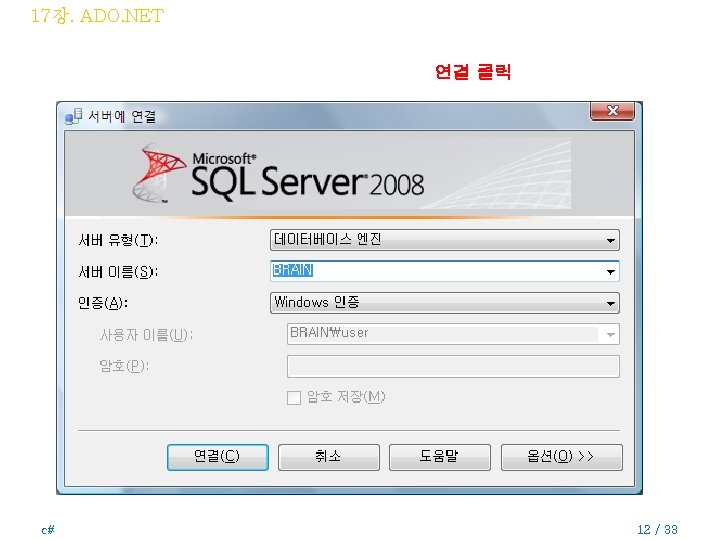Close the 서버에 연결 dialog

613,111
